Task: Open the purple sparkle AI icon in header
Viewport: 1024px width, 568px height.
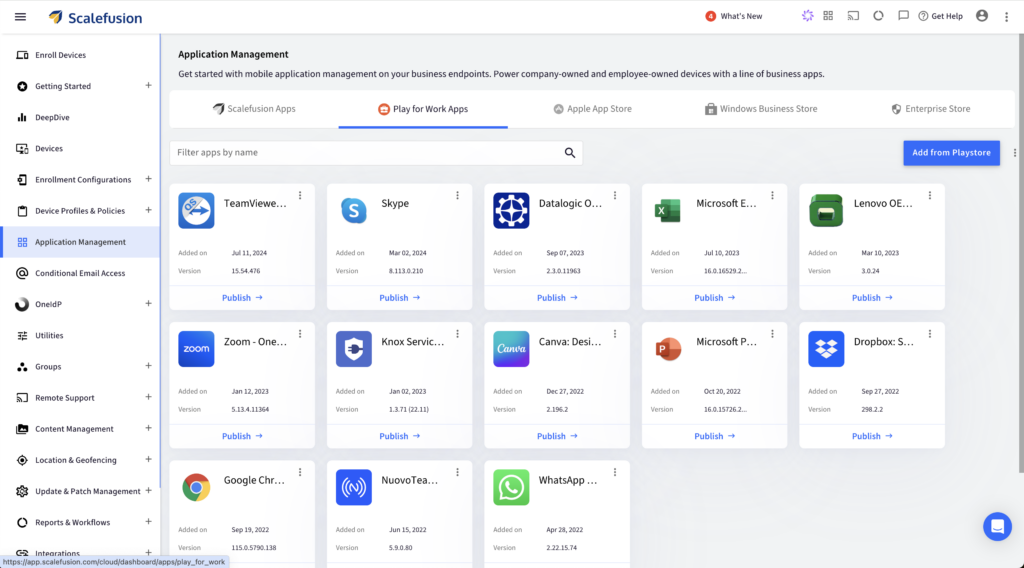Action: 808,16
